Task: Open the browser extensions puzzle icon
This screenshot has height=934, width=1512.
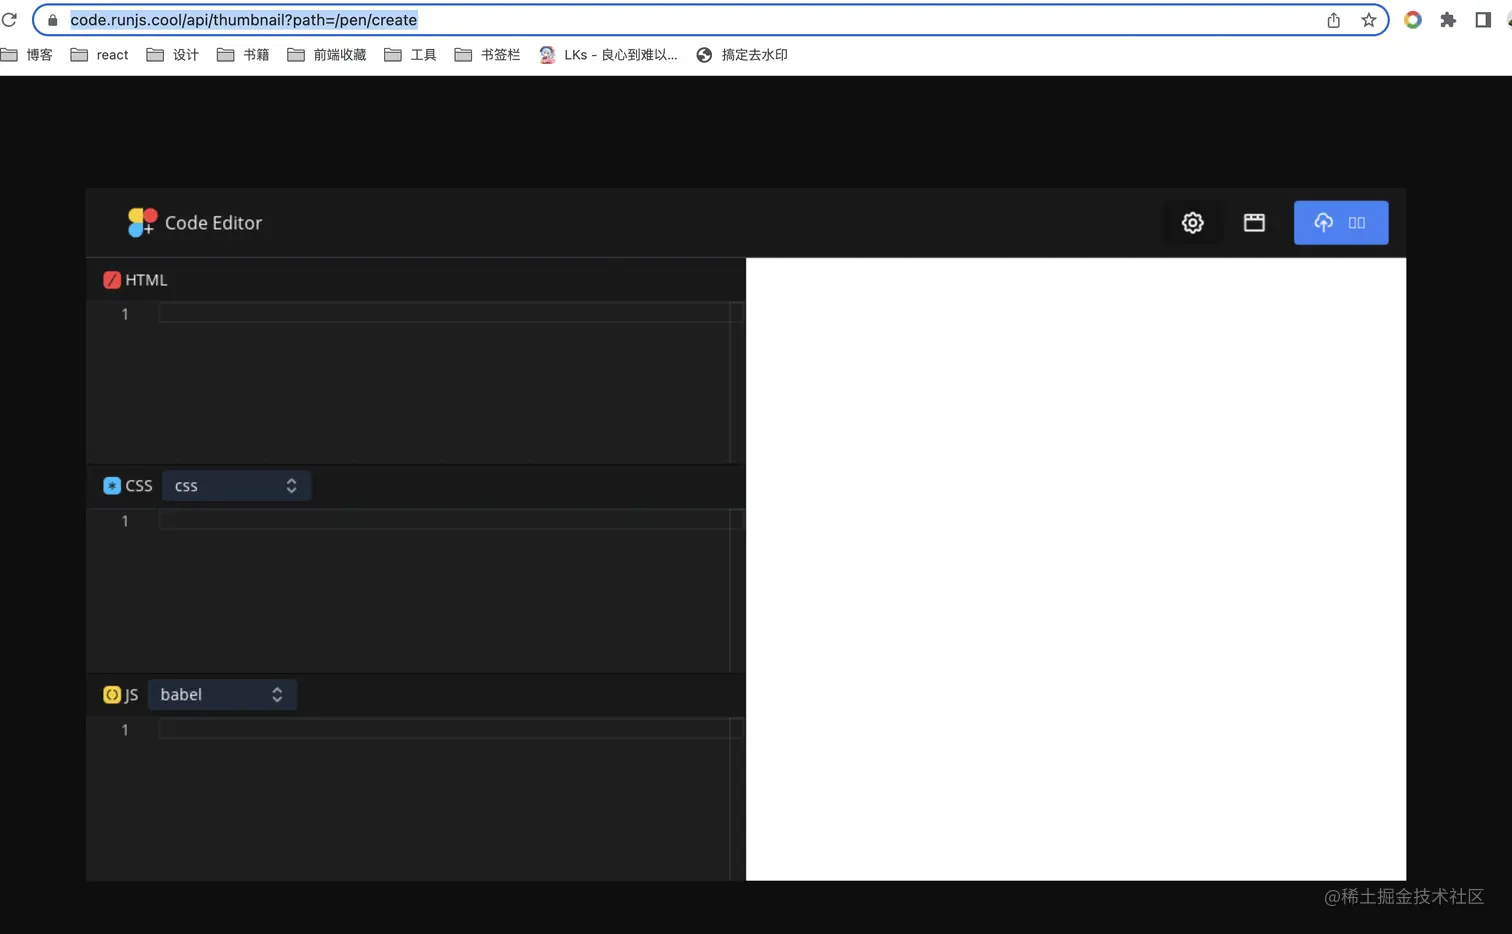Action: [1447, 20]
